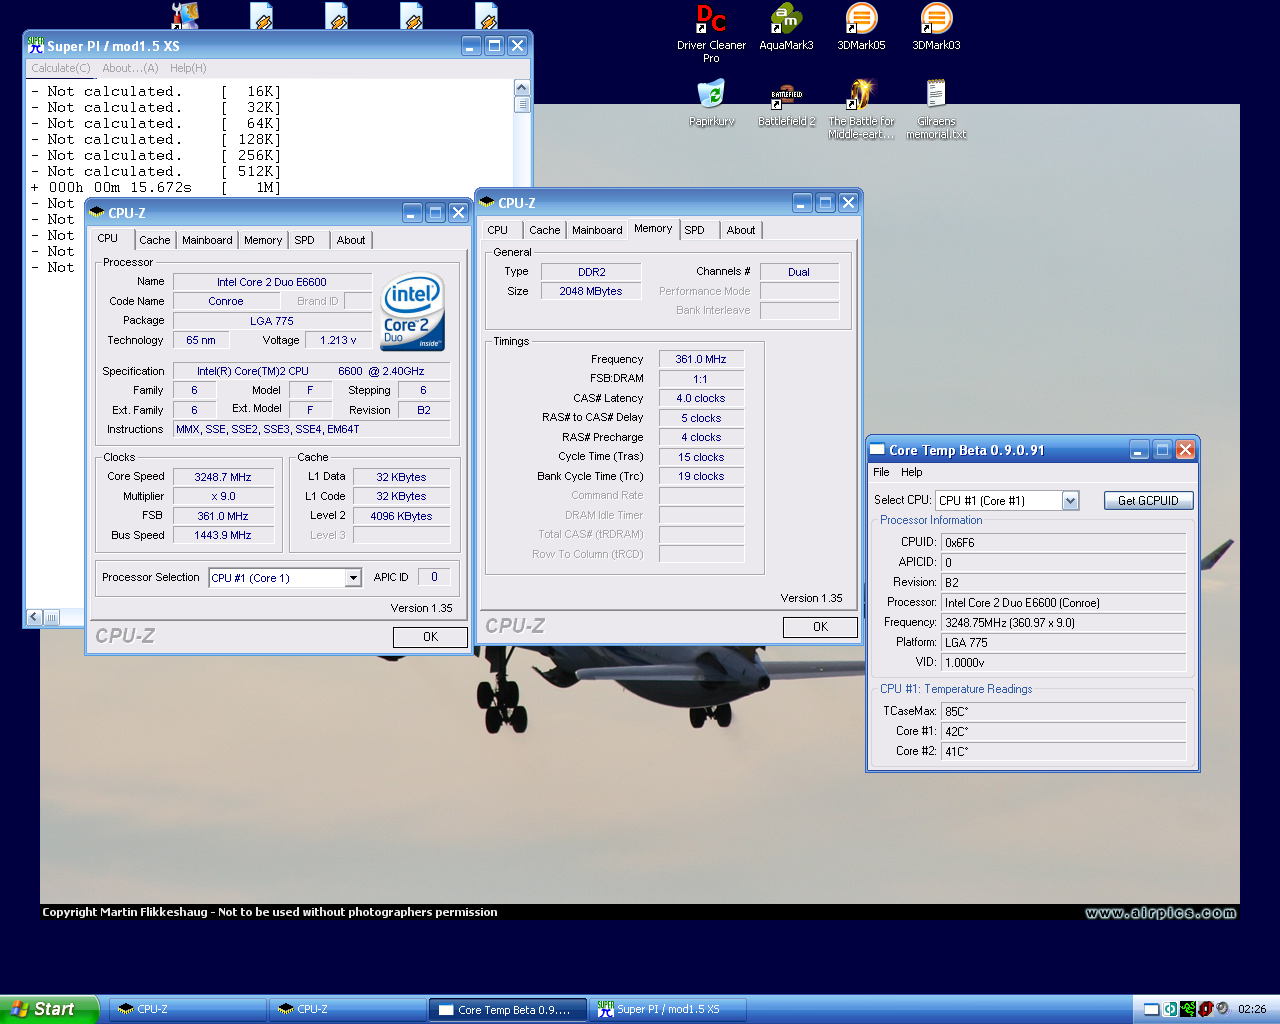Click the FSB:DRAM value 1:1
Image resolution: width=1280 pixels, height=1024 pixels.
(701, 379)
